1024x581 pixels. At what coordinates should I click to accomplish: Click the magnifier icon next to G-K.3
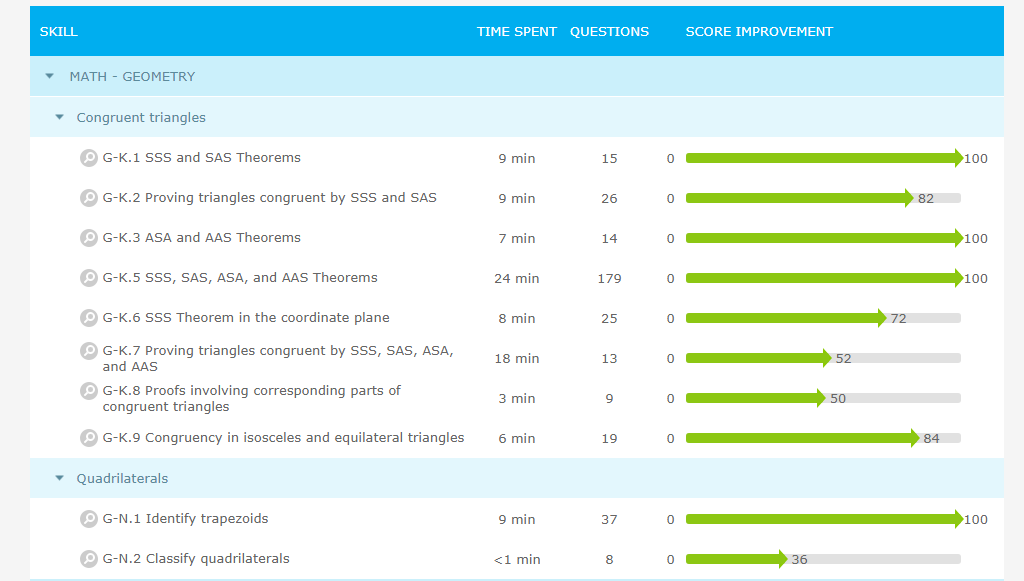click(x=89, y=238)
